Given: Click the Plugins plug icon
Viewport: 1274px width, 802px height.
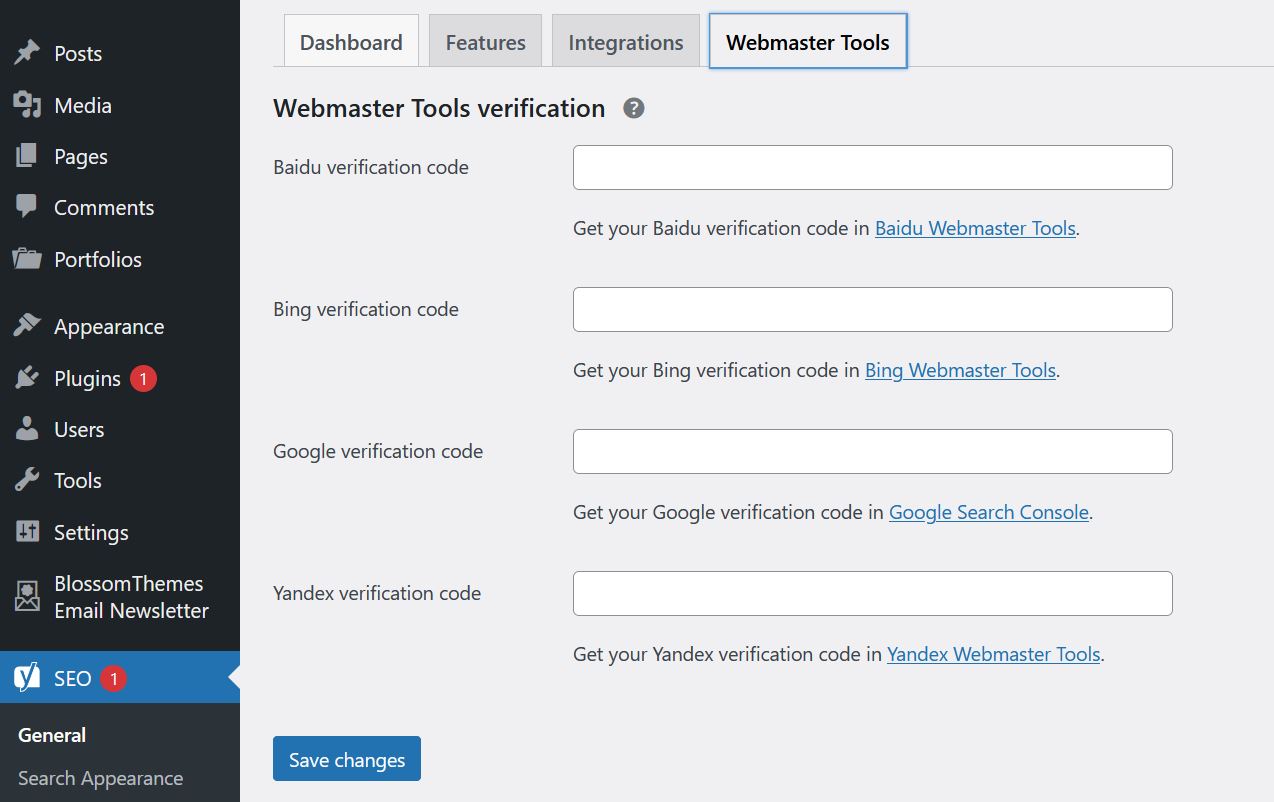Looking at the screenshot, I should coord(27,378).
